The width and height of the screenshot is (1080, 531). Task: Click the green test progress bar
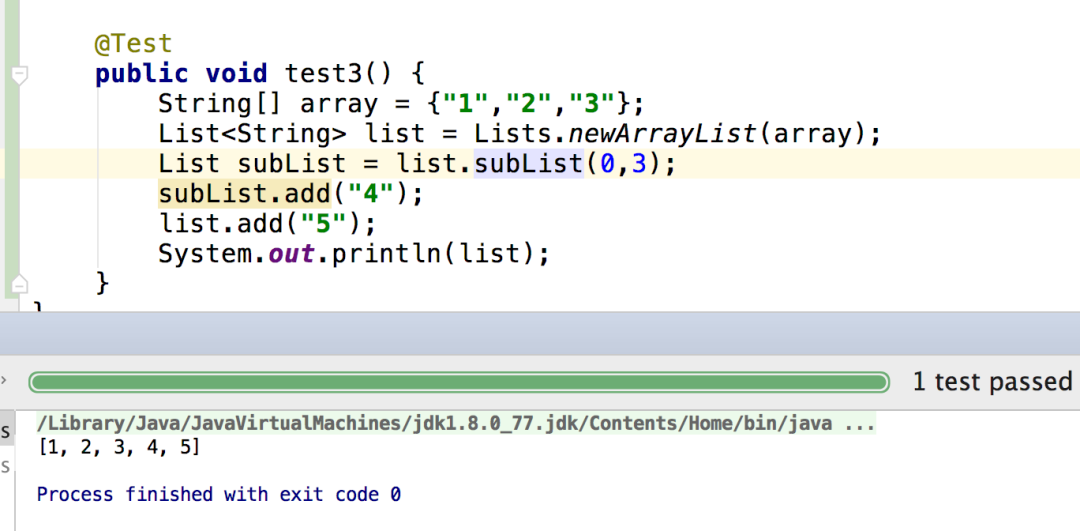[459, 382]
